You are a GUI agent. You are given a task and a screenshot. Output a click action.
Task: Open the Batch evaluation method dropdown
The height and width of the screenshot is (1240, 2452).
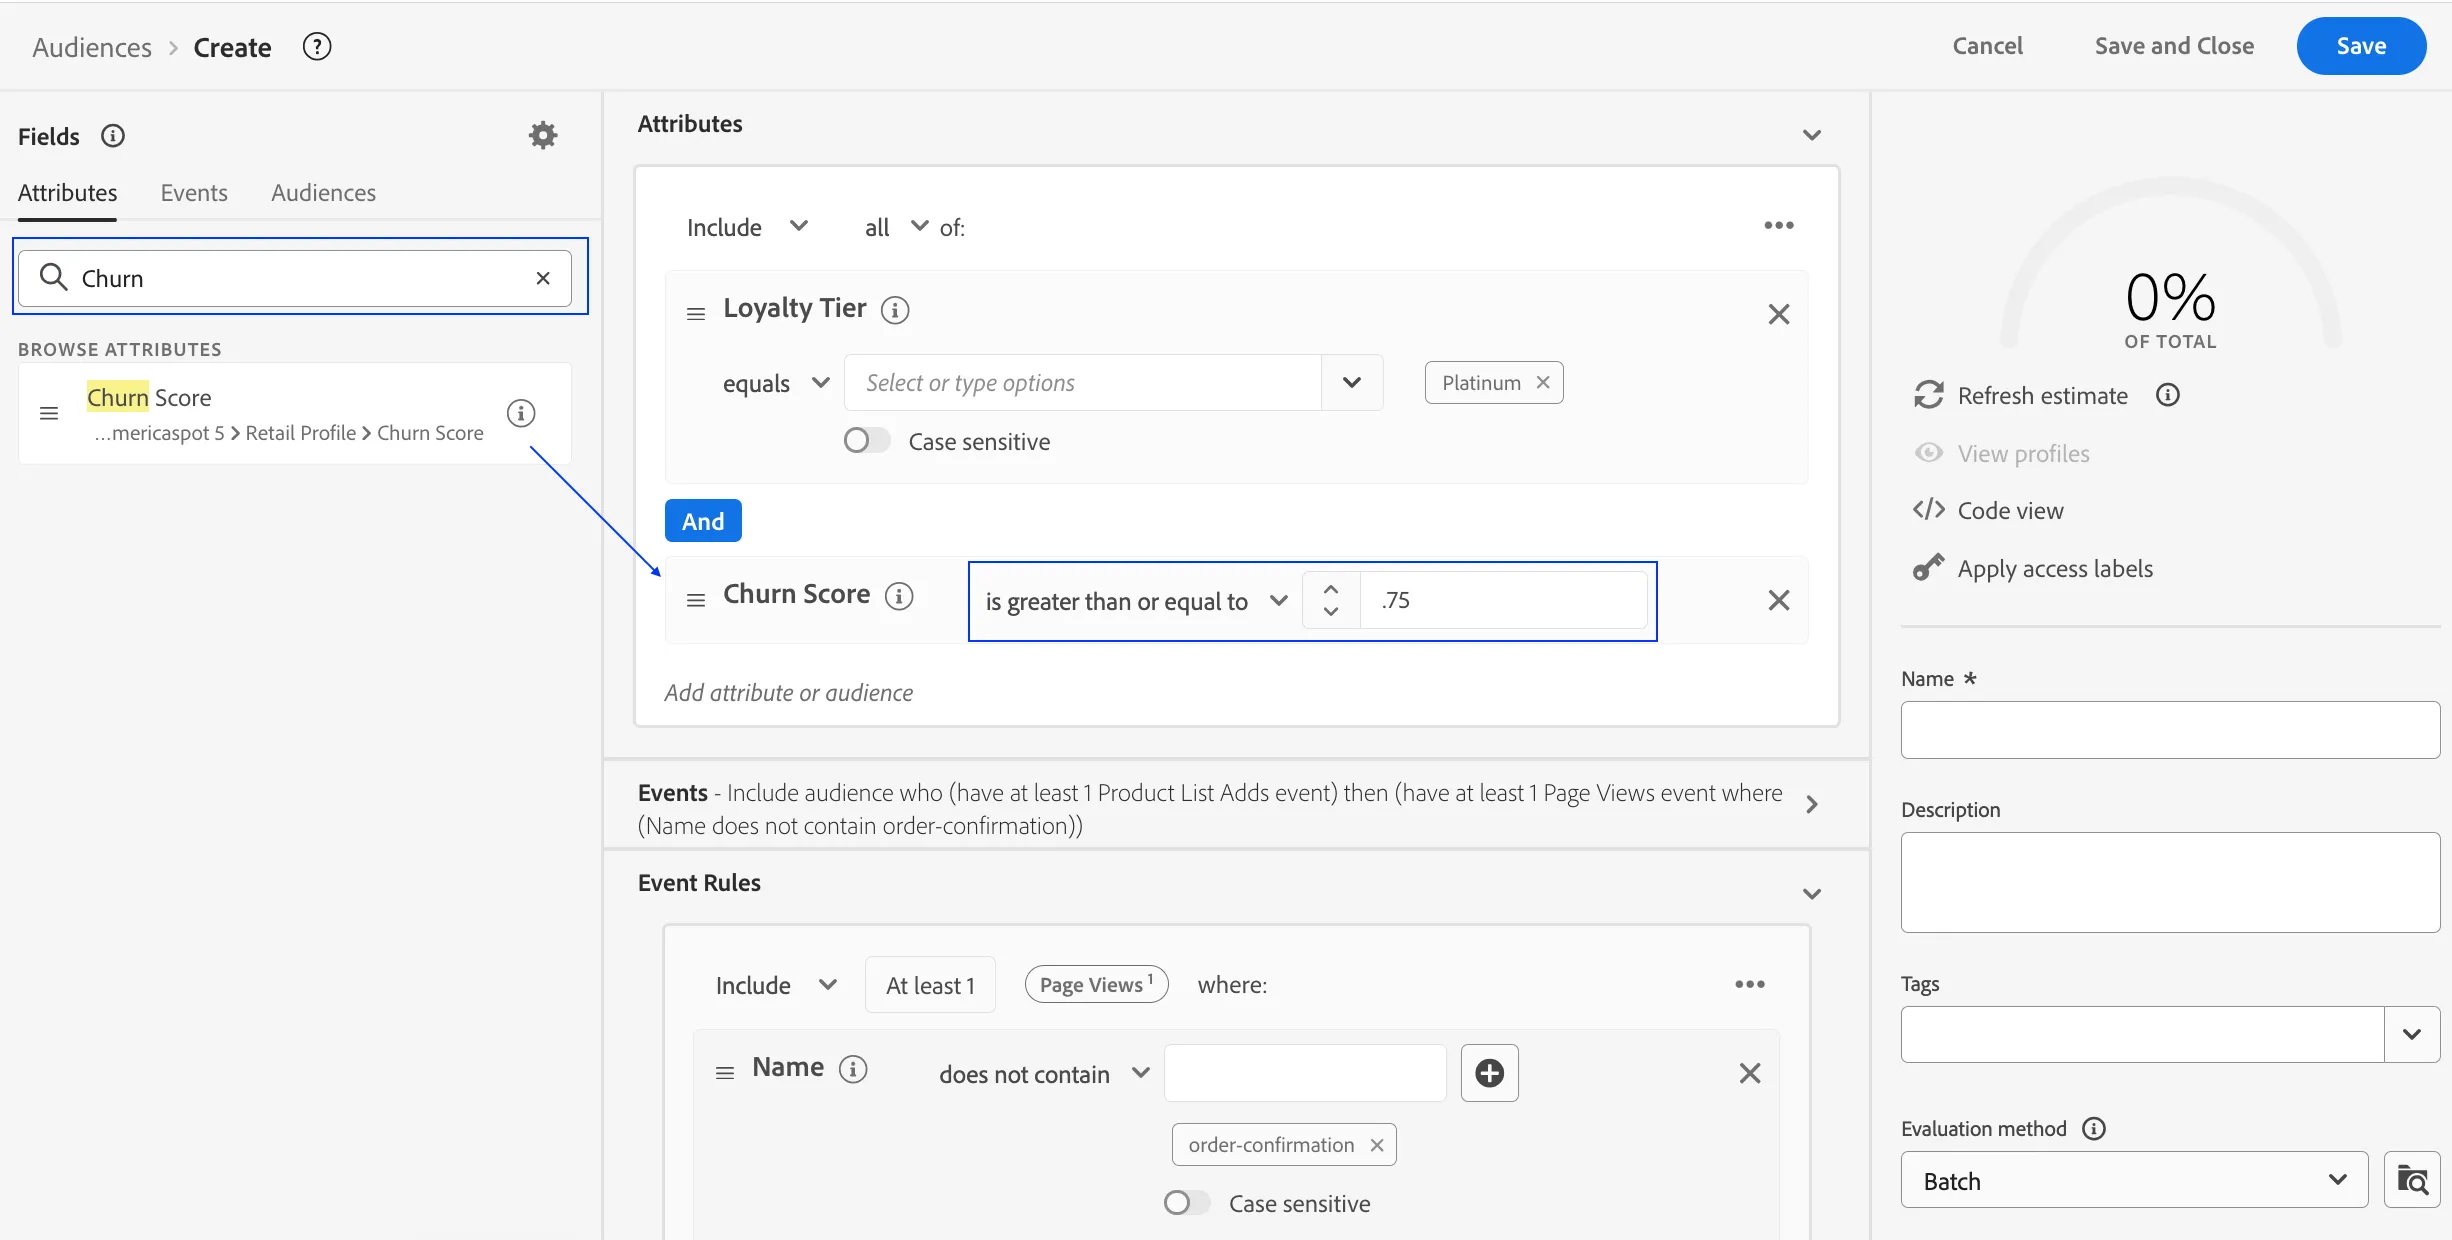click(2134, 1180)
